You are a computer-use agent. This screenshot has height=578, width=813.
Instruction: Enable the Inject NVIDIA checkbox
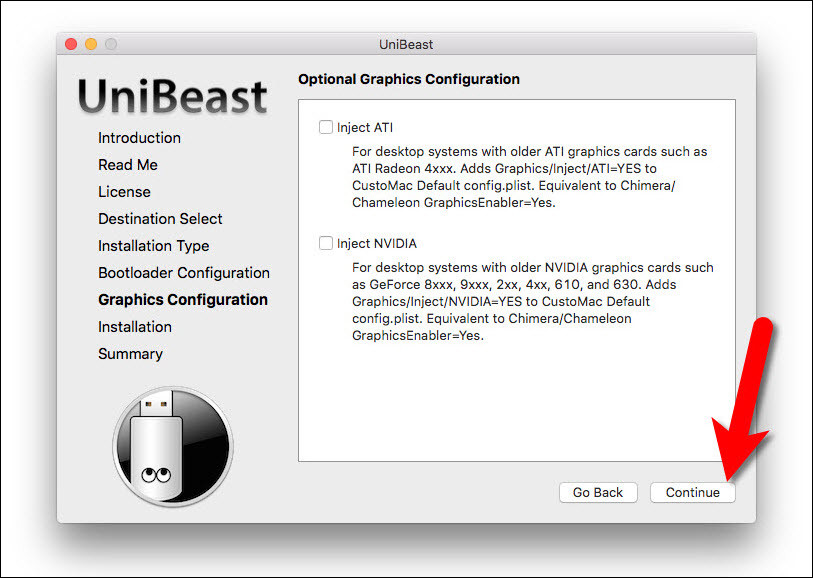pos(326,243)
